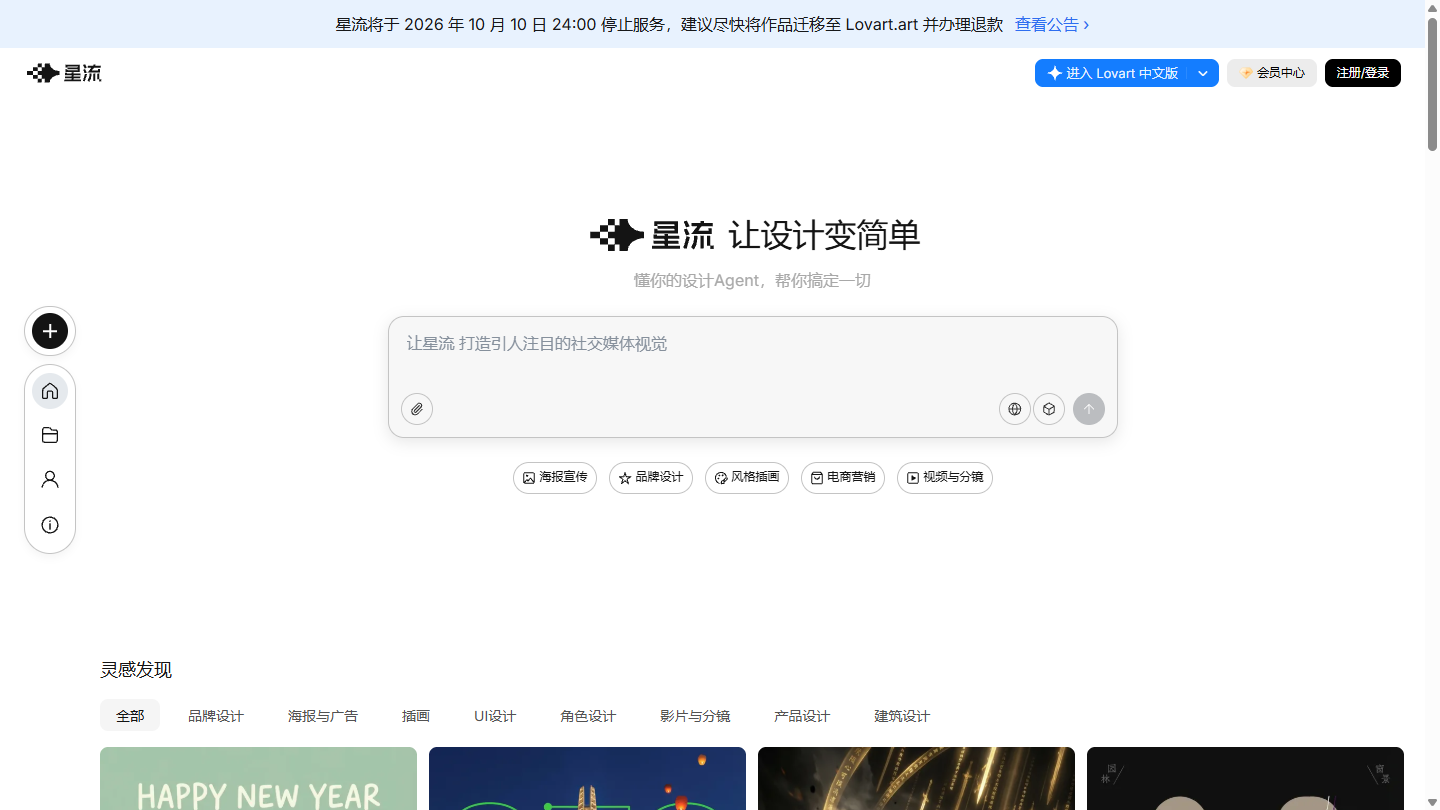Viewport: 1440px width, 810px height.
Task: Switch to the 海报与广告 tab
Action: pyautogui.click(x=323, y=716)
